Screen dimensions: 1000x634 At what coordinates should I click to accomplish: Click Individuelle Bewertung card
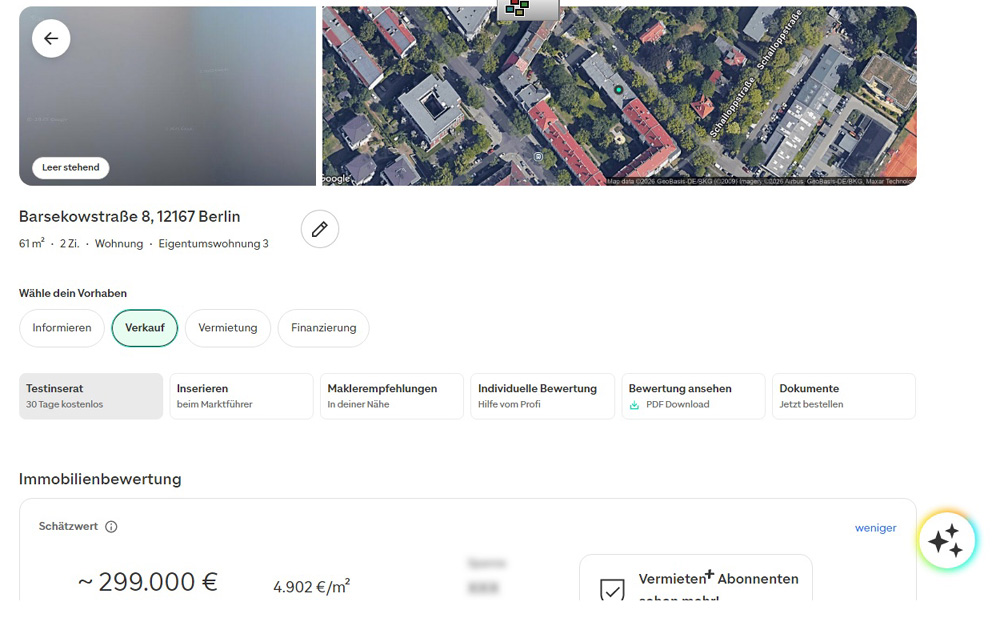tap(542, 396)
